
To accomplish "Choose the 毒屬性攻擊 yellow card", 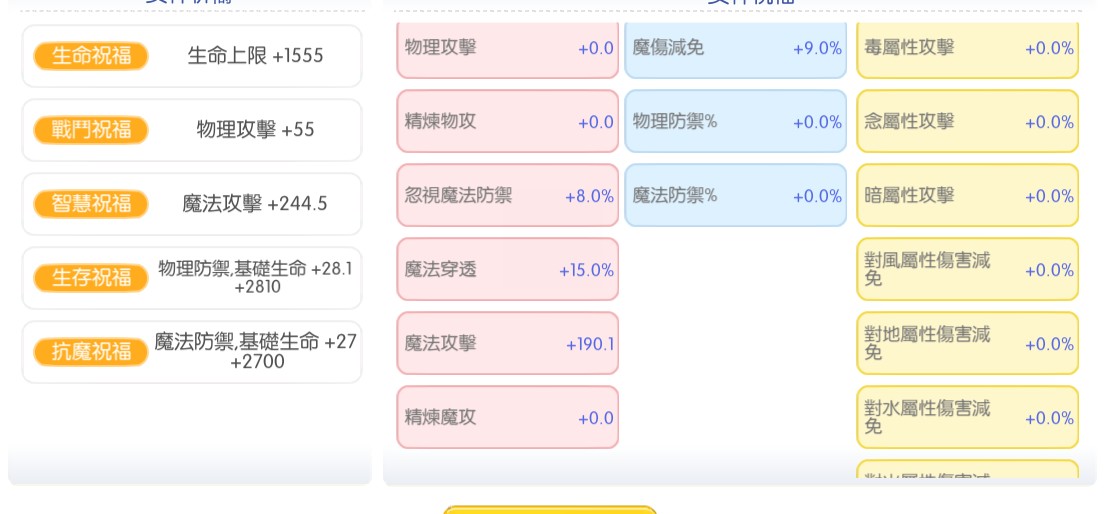I will (x=968, y=49).
